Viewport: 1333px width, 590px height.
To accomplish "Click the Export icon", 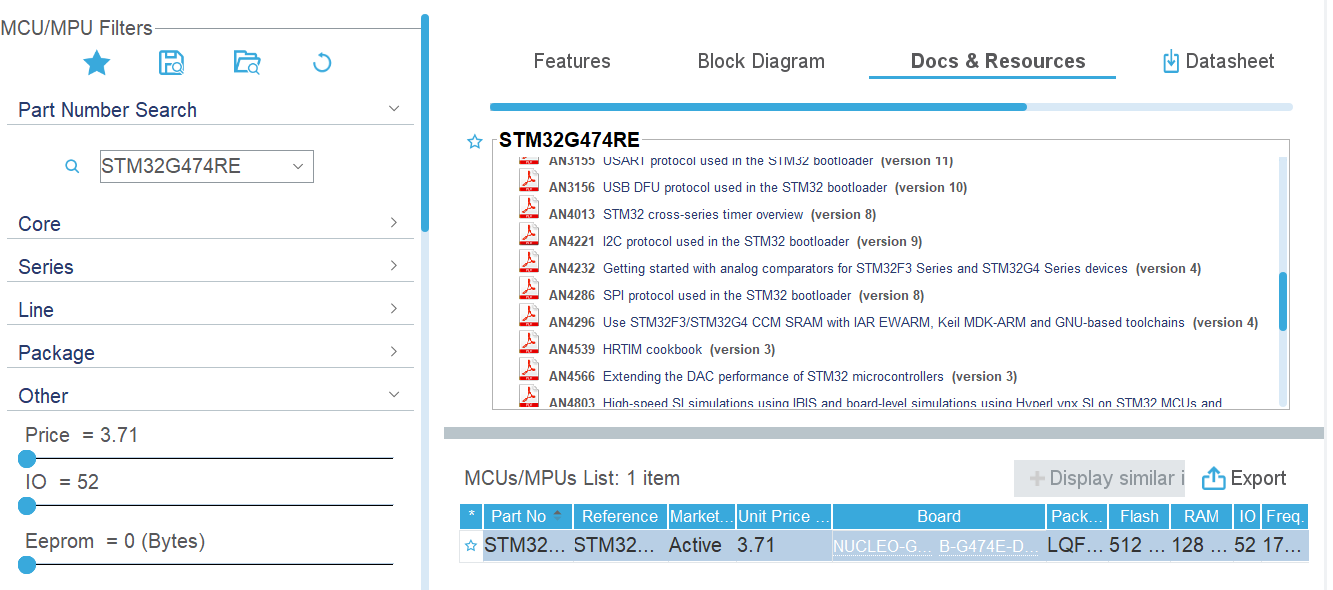I will click(1213, 478).
